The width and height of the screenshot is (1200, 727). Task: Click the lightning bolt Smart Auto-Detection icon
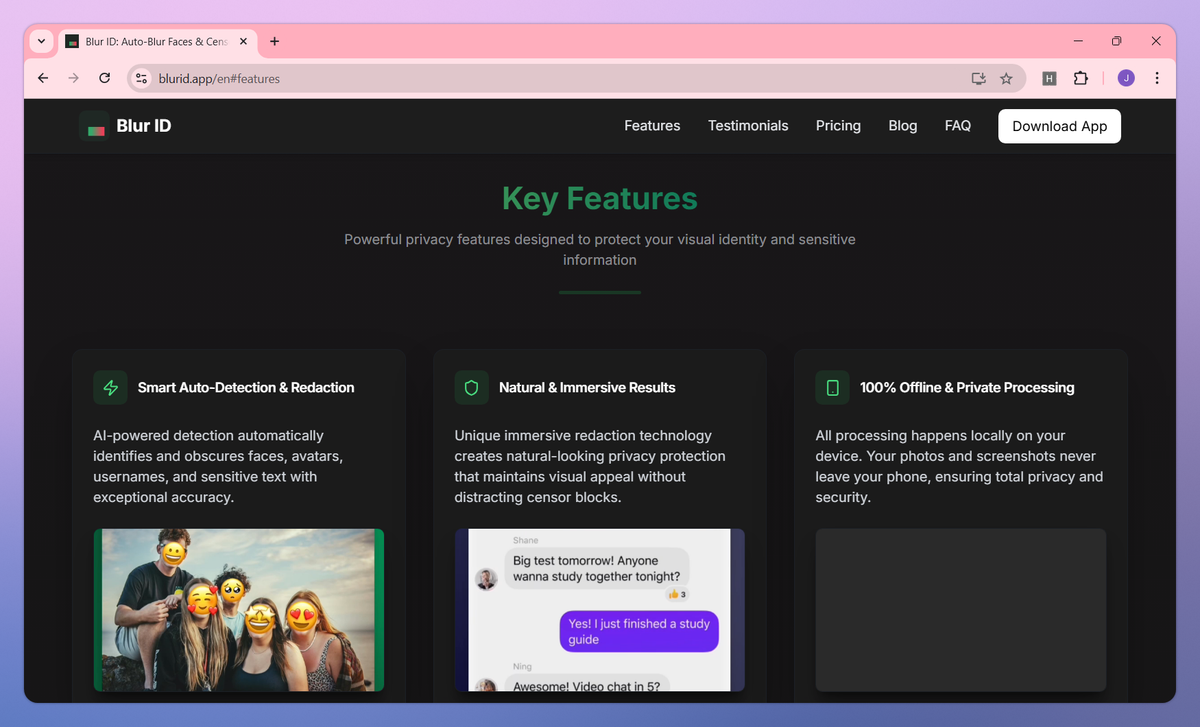click(110, 388)
